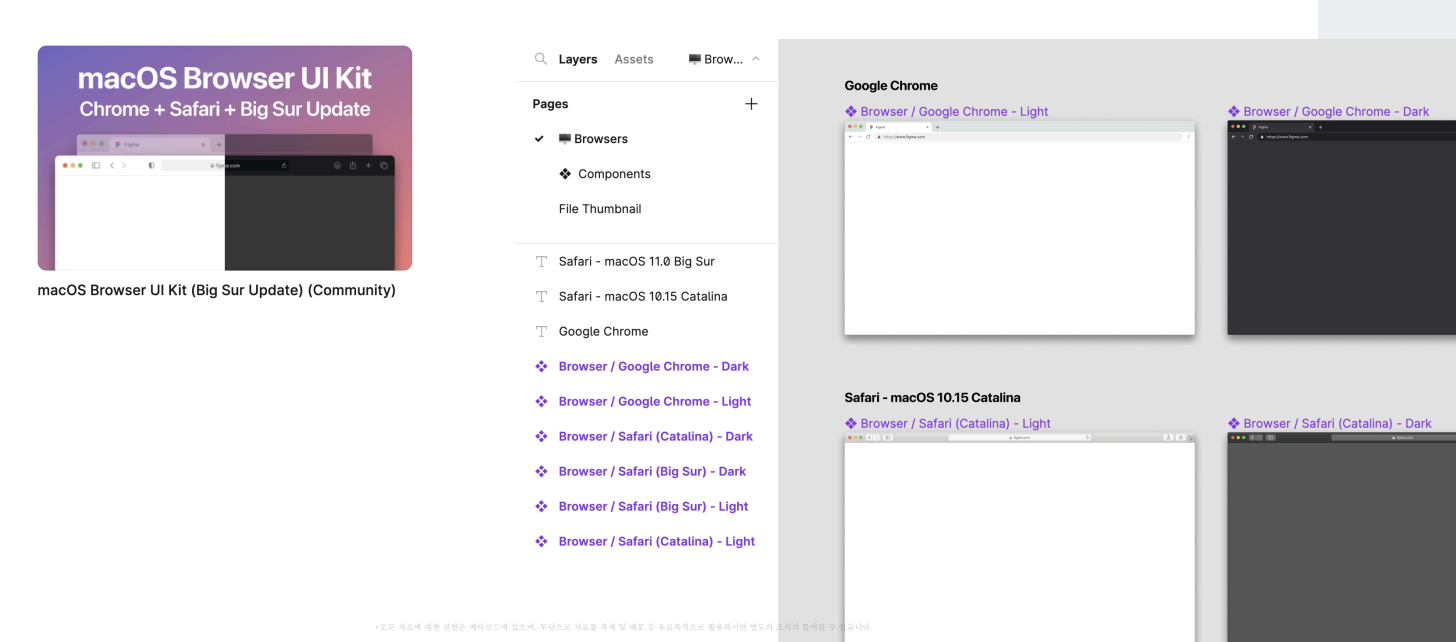Open the macOS Browser UI Kit thumbnail

point(225,158)
